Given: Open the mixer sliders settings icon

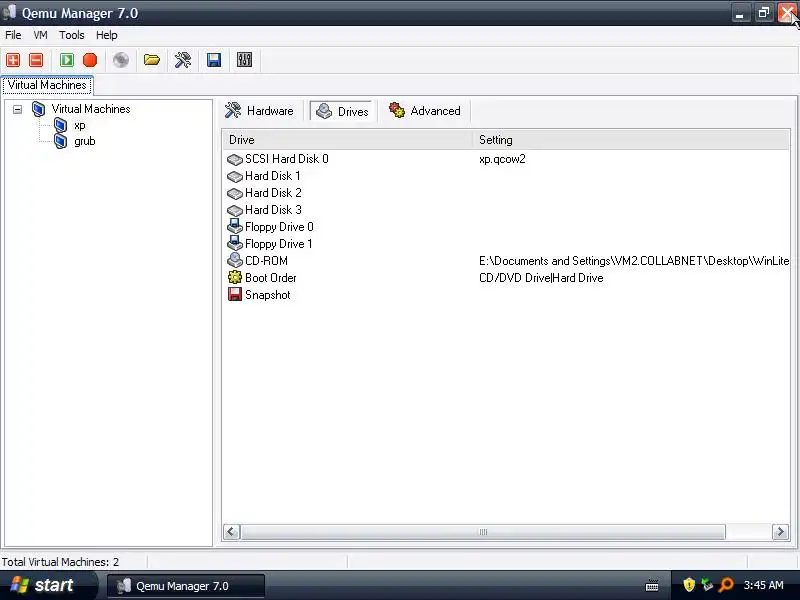Looking at the screenshot, I should point(244,60).
